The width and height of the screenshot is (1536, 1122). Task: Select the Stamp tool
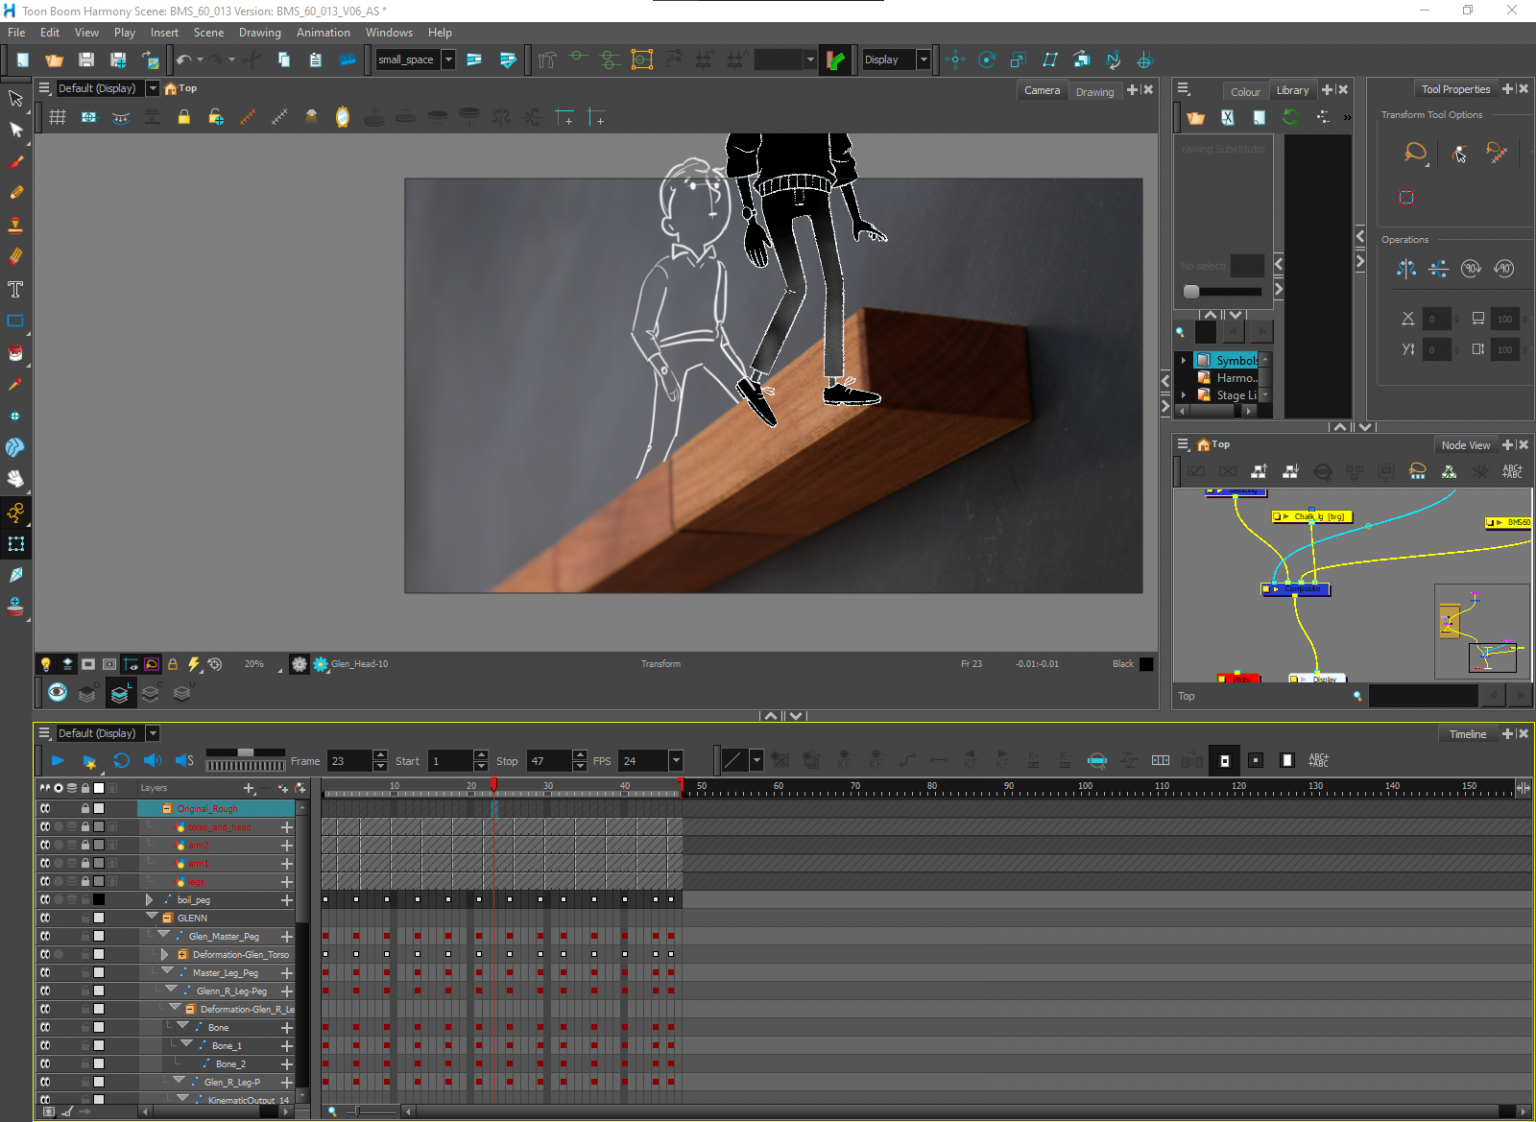(x=16, y=225)
